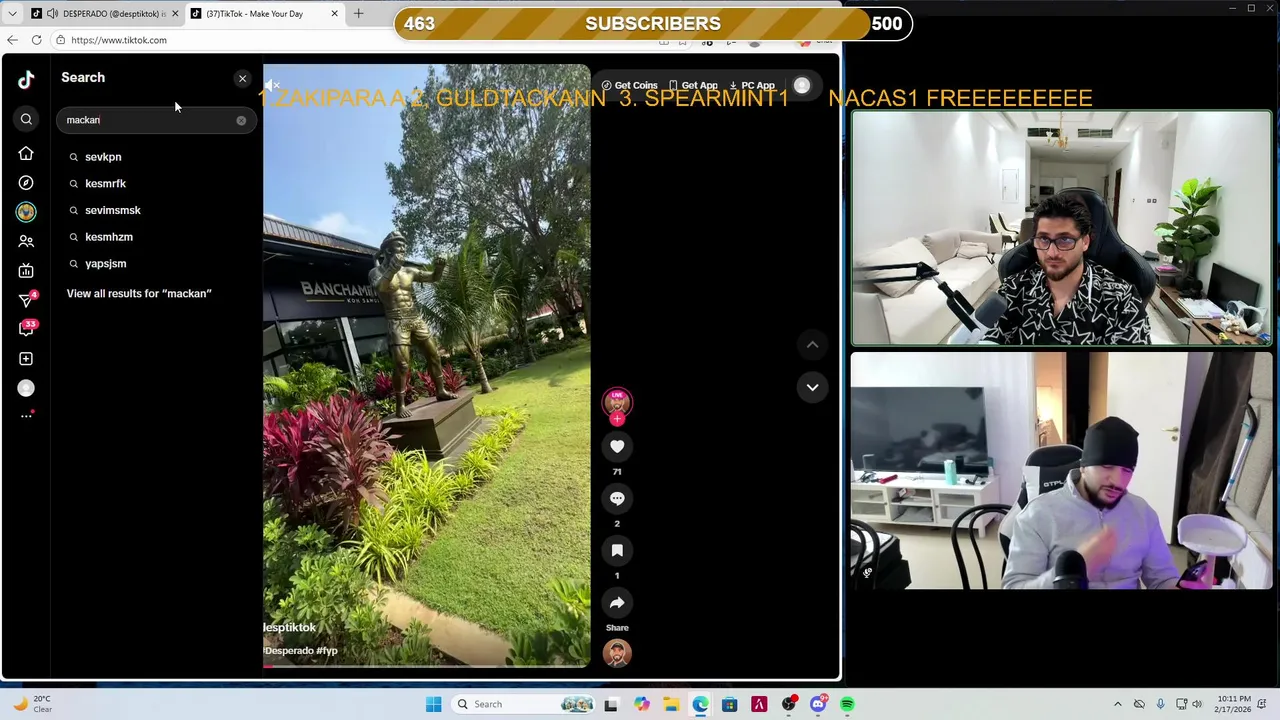Reload the page with refresh button
This screenshot has height=720, width=1280.
[36, 40]
